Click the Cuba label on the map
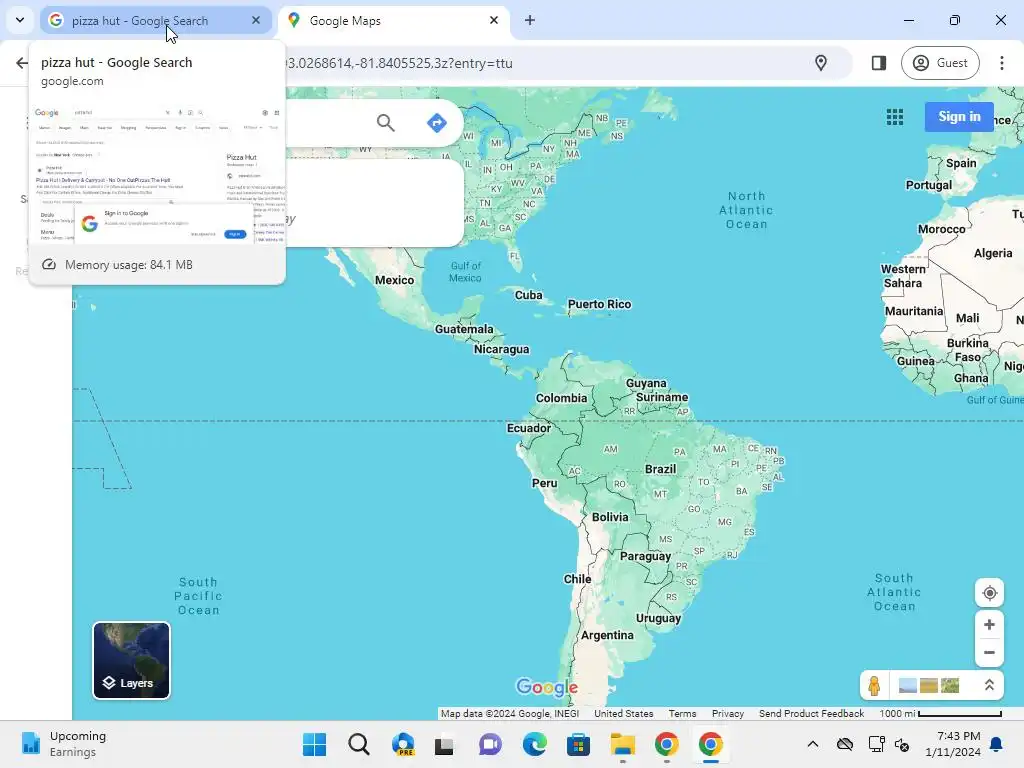 tap(528, 295)
